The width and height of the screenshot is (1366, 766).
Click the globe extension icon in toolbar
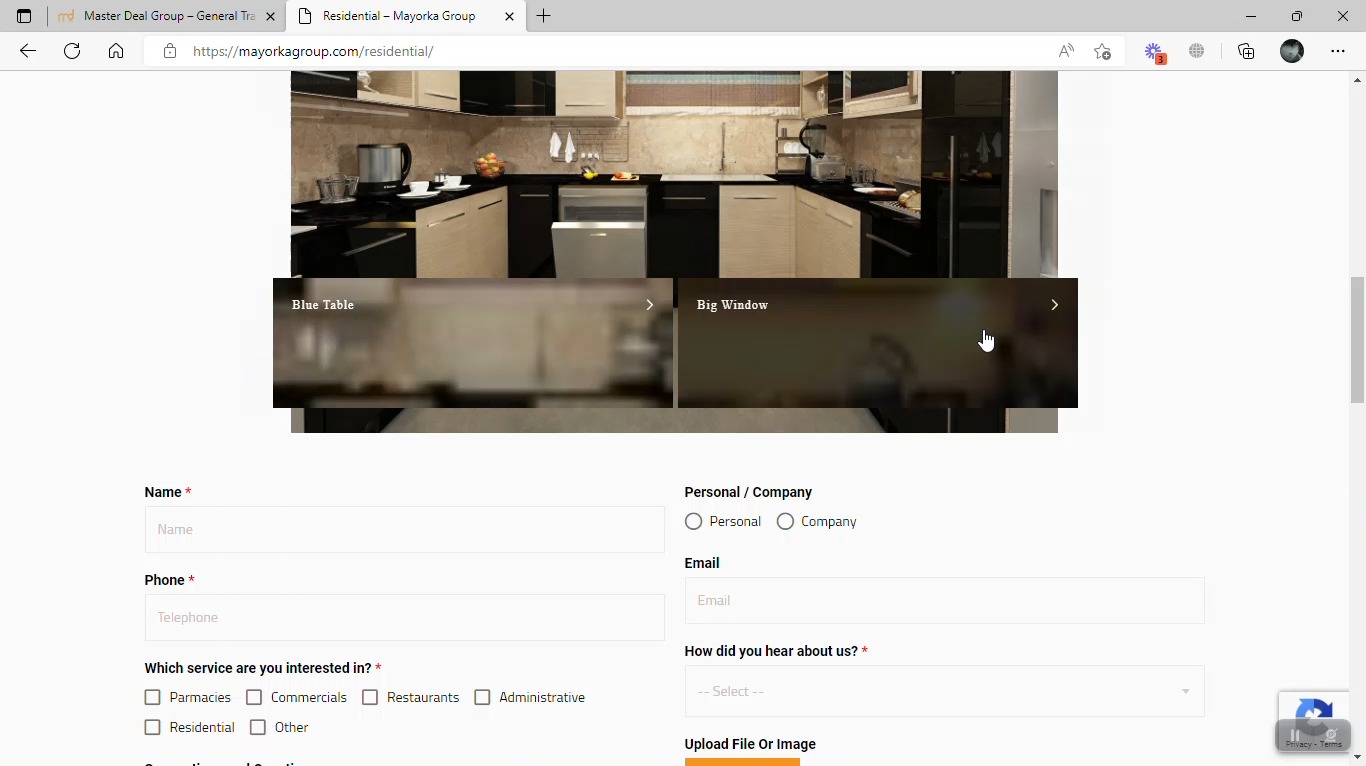point(1196,51)
